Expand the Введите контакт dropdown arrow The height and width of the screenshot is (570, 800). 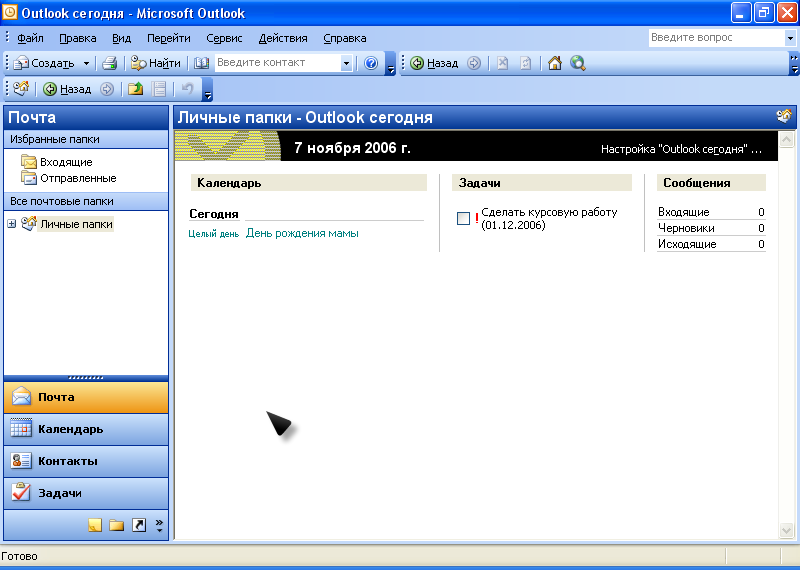[x=346, y=63]
